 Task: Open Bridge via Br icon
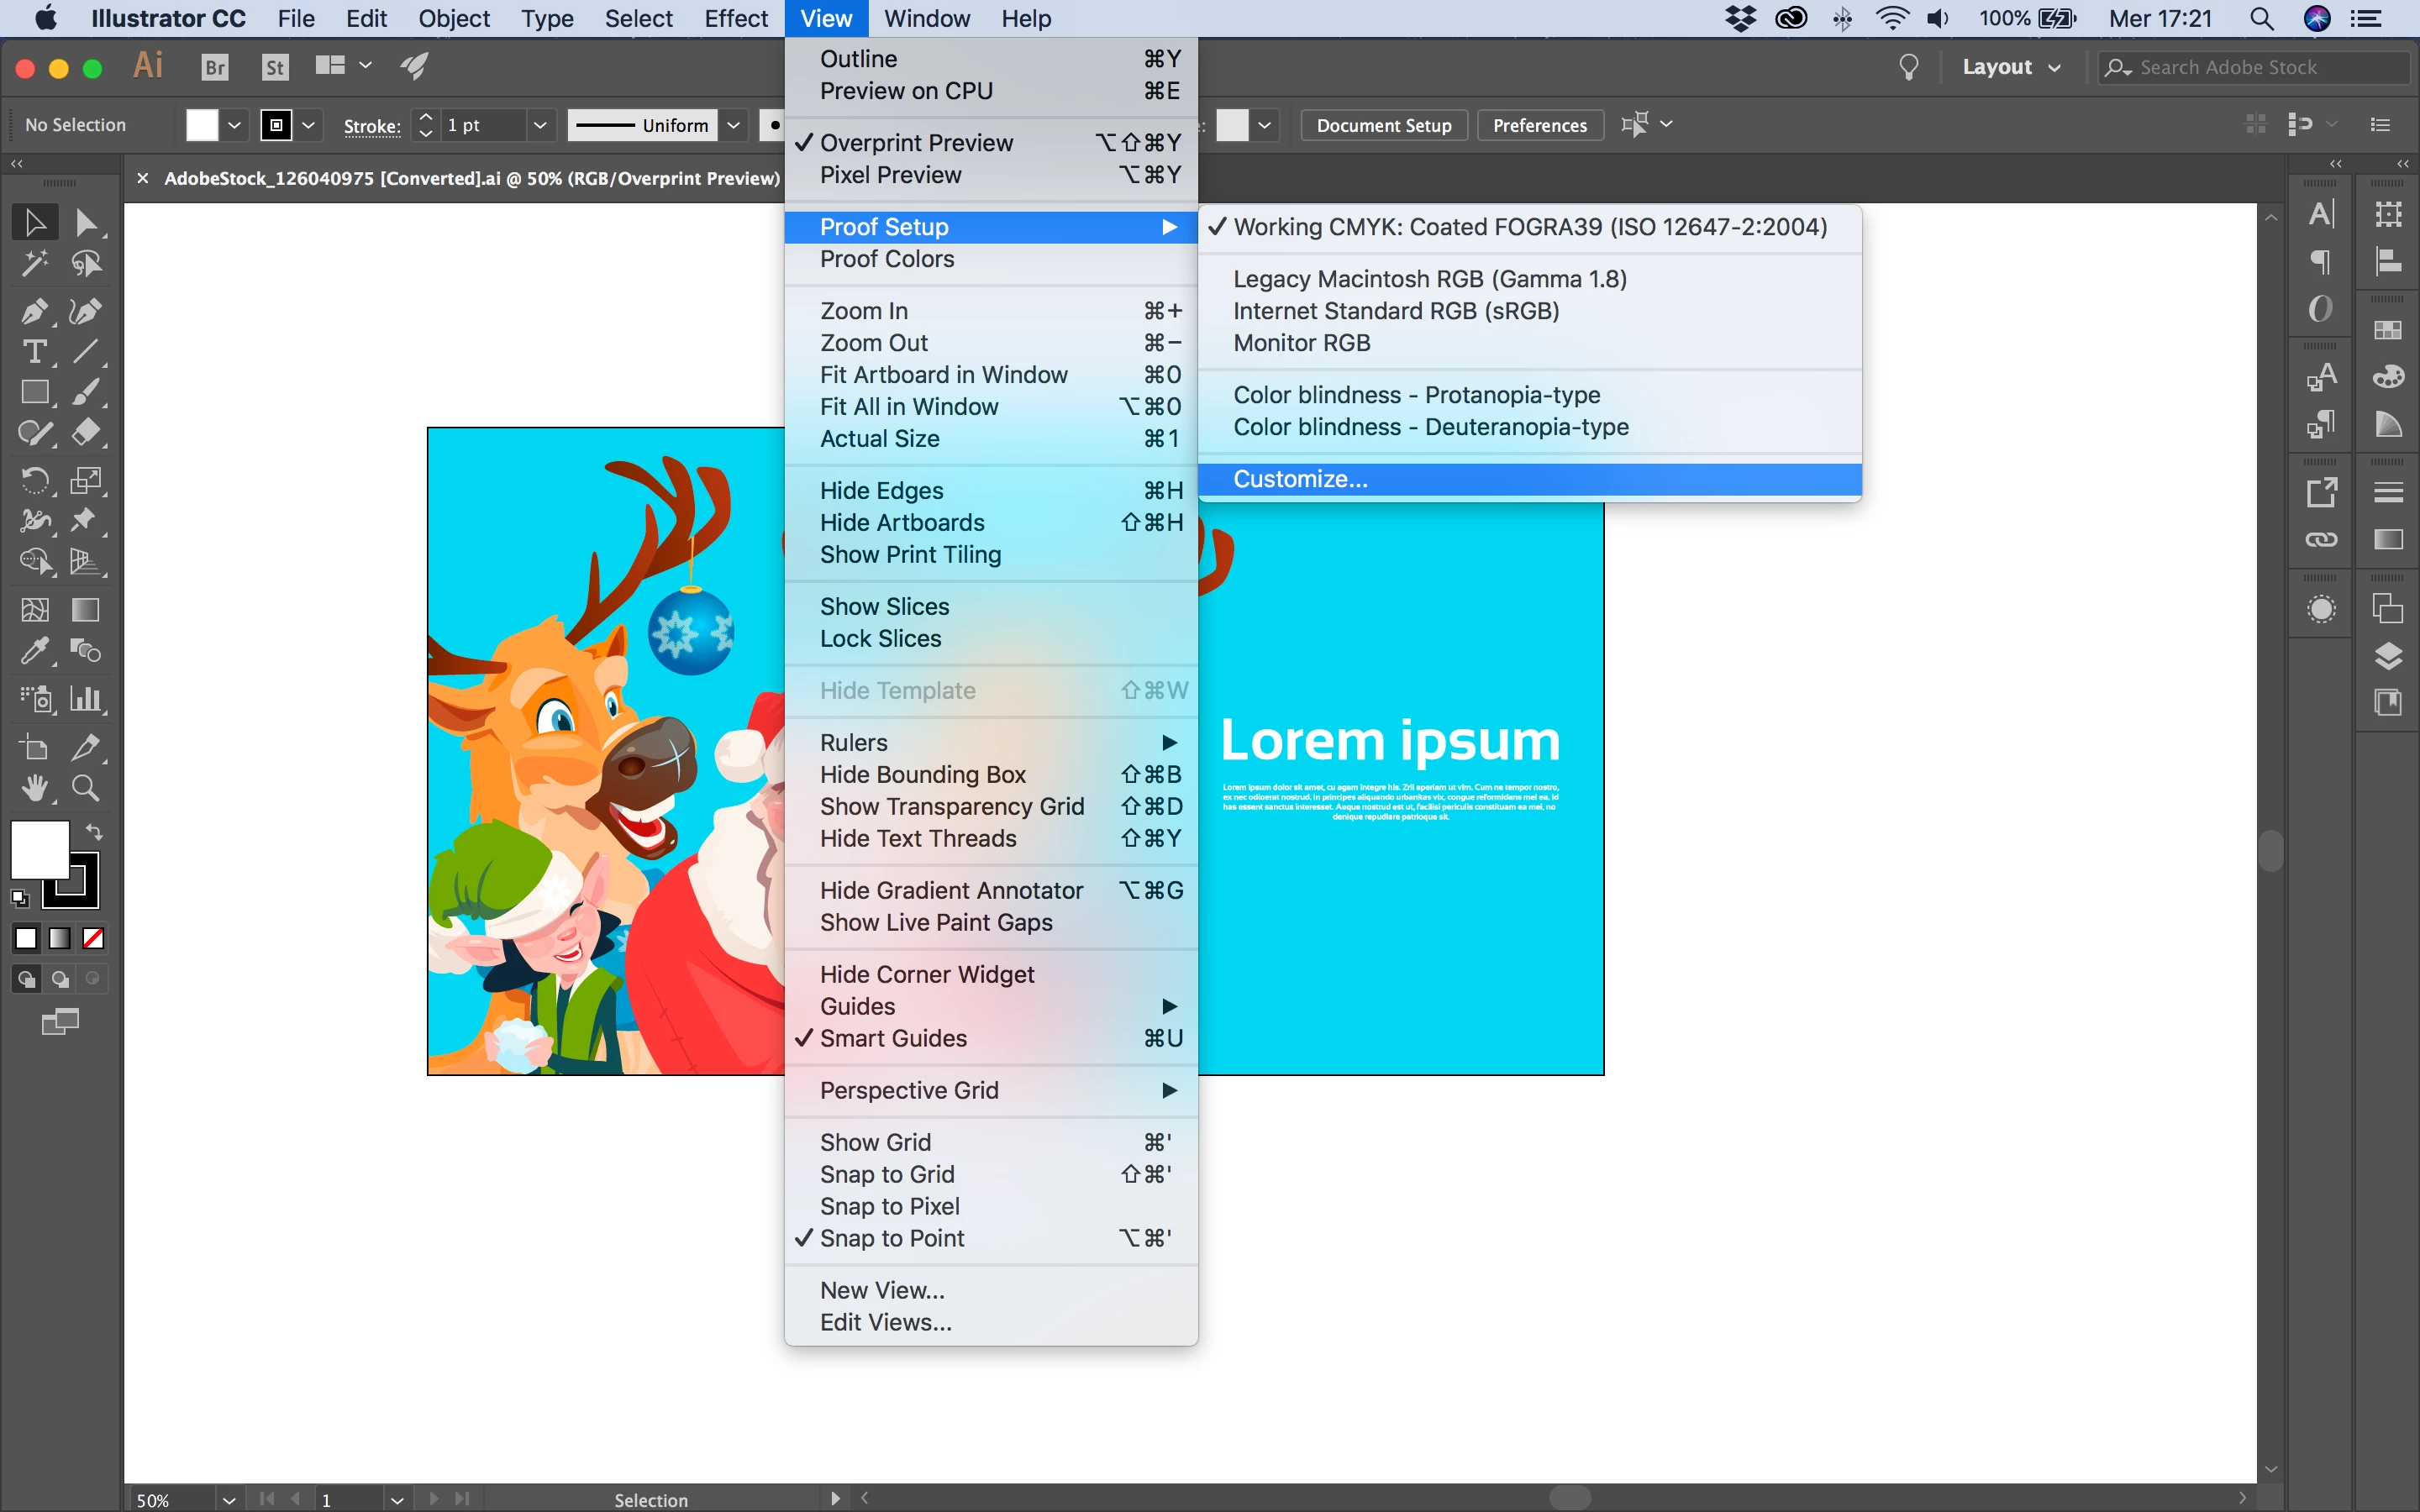tap(215, 67)
